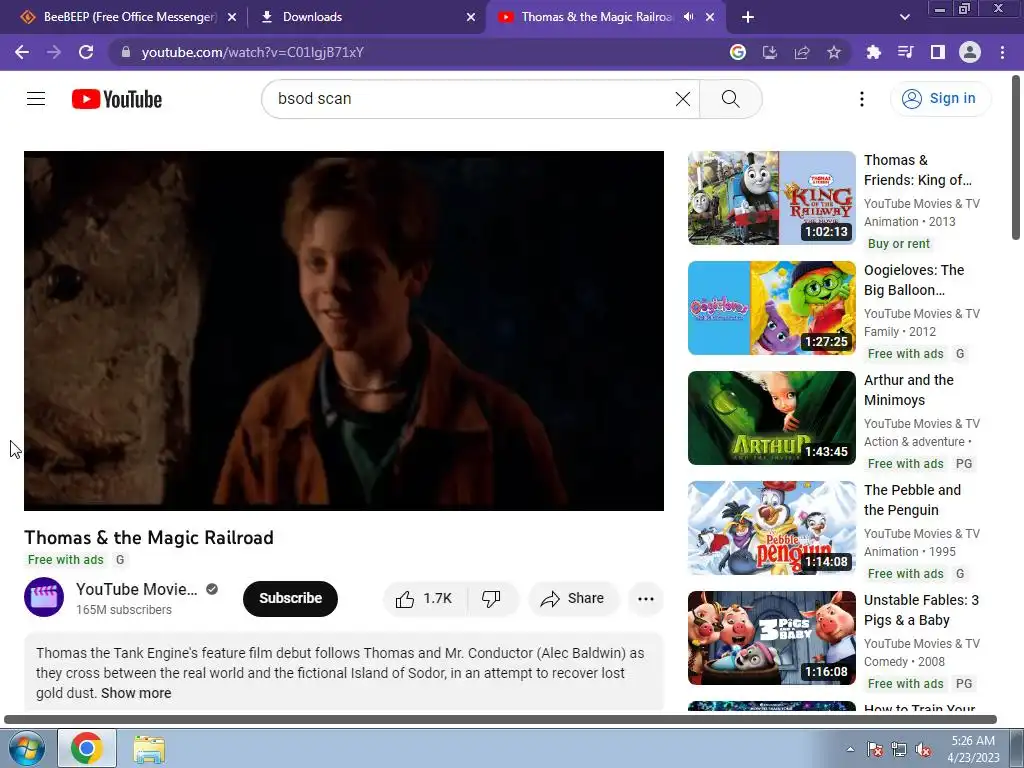Click the Share button
This screenshot has width=1024, height=768.
coord(573,598)
